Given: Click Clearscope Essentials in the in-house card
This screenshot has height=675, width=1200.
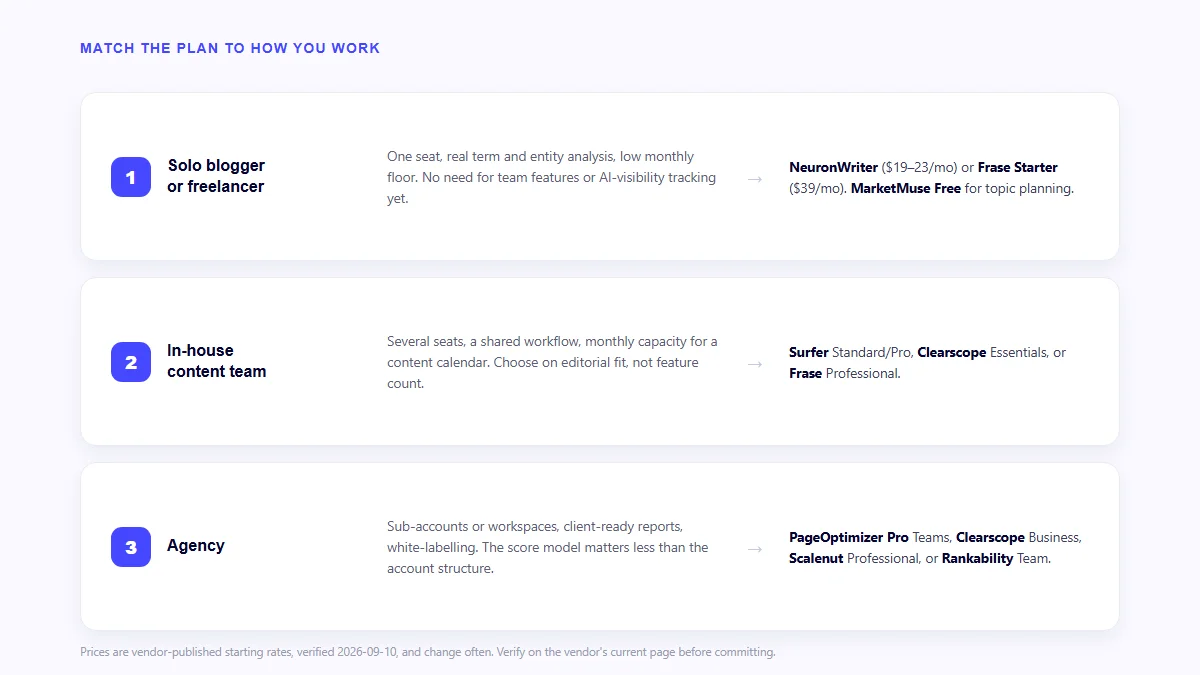Looking at the screenshot, I should point(984,352).
